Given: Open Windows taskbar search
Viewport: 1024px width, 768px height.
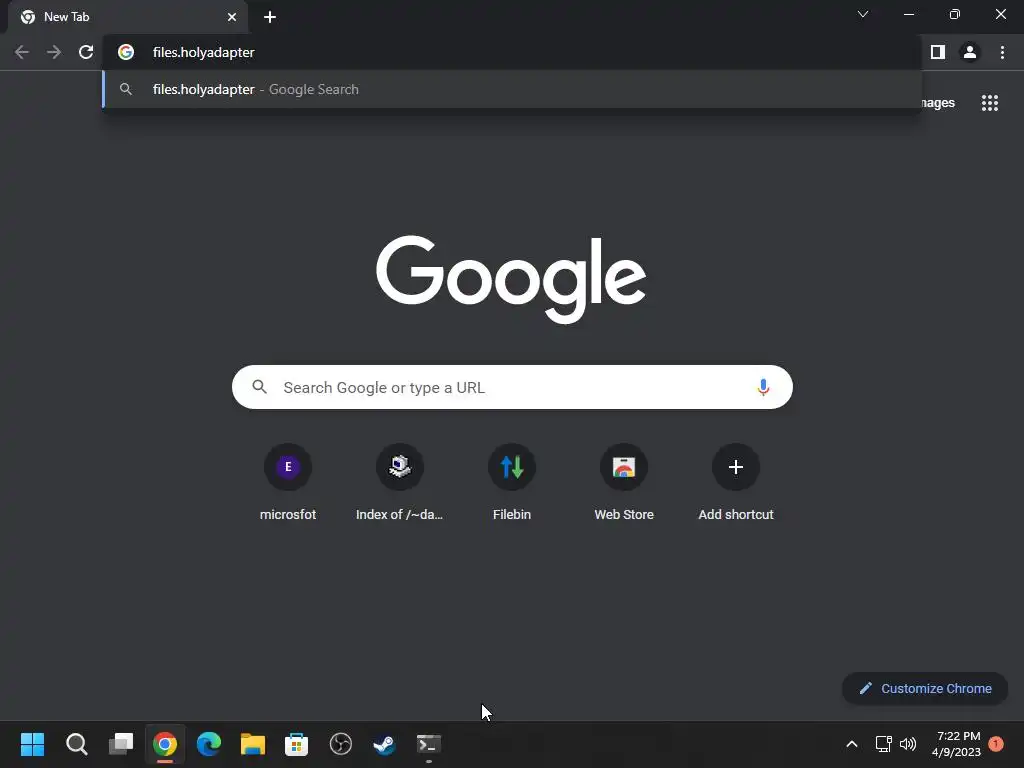Looking at the screenshot, I should 76,744.
